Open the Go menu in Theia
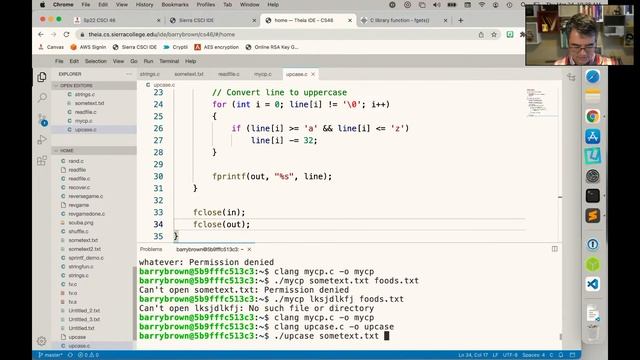Image resolution: width=640 pixels, height=360 pixels. pos(134,61)
